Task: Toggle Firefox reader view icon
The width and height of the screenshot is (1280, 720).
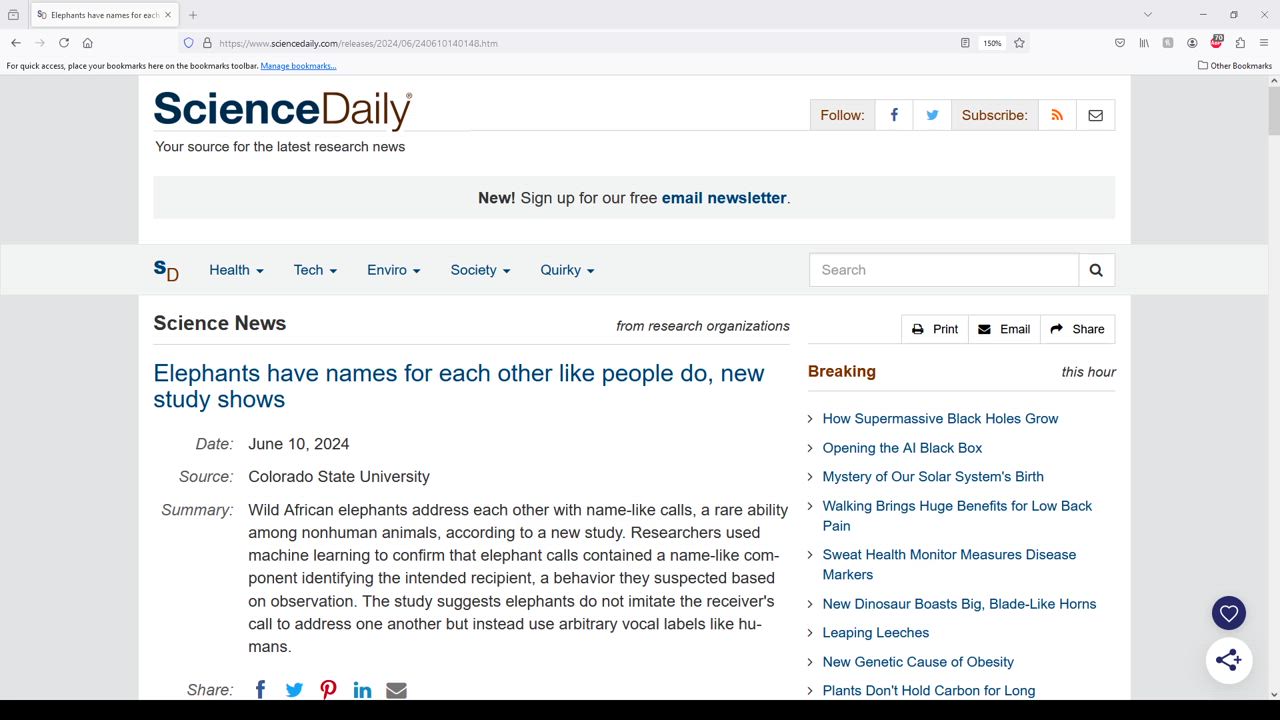Action: (965, 43)
